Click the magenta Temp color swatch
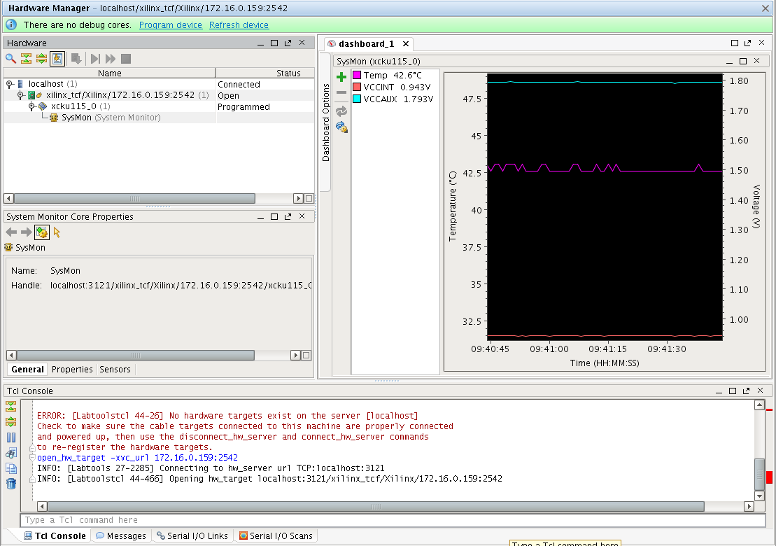 tap(357, 75)
